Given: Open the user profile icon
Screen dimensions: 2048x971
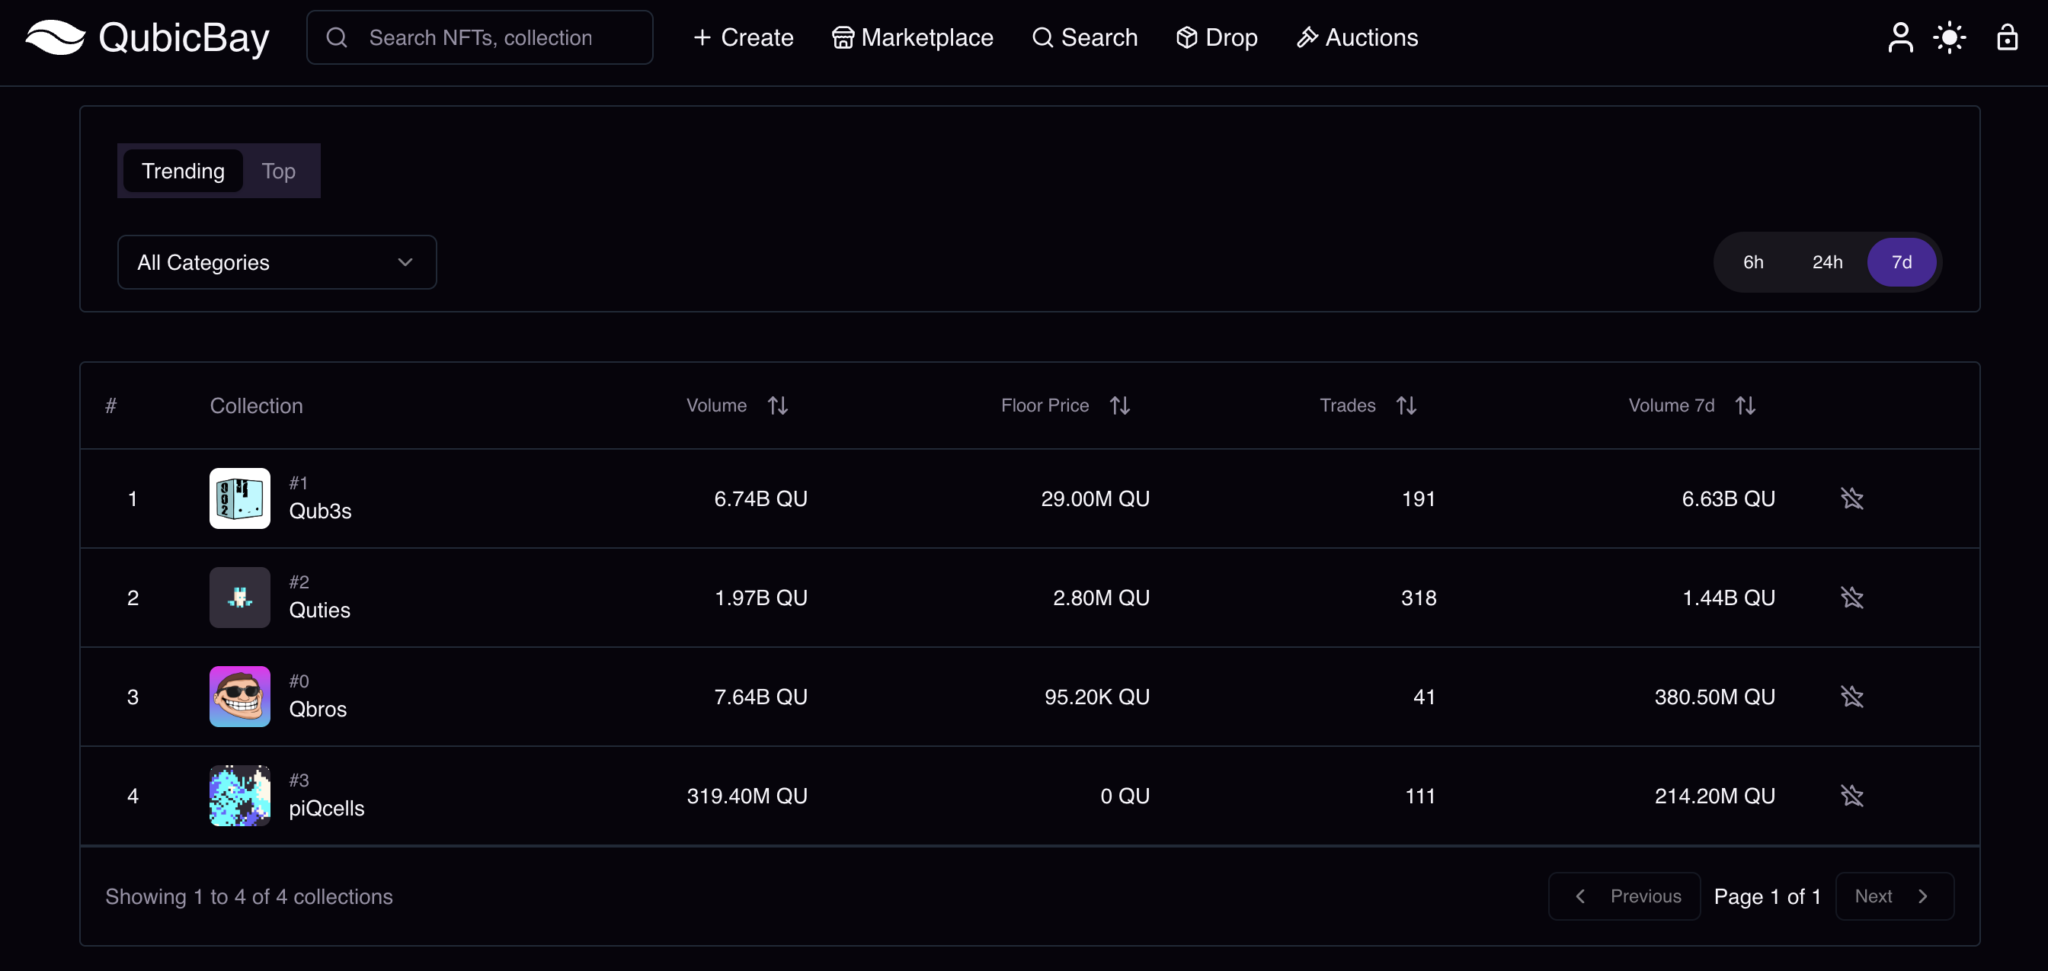Looking at the screenshot, I should pos(1900,38).
